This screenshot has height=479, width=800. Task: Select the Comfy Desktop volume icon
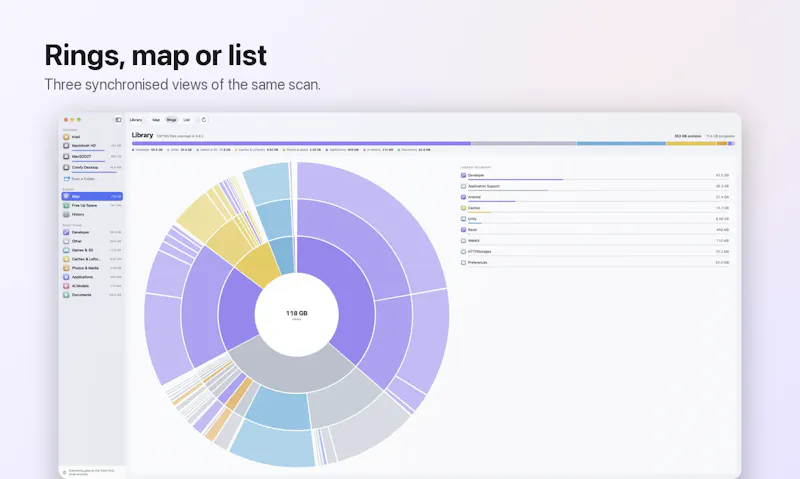pyautogui.click(x=66, y=167)
